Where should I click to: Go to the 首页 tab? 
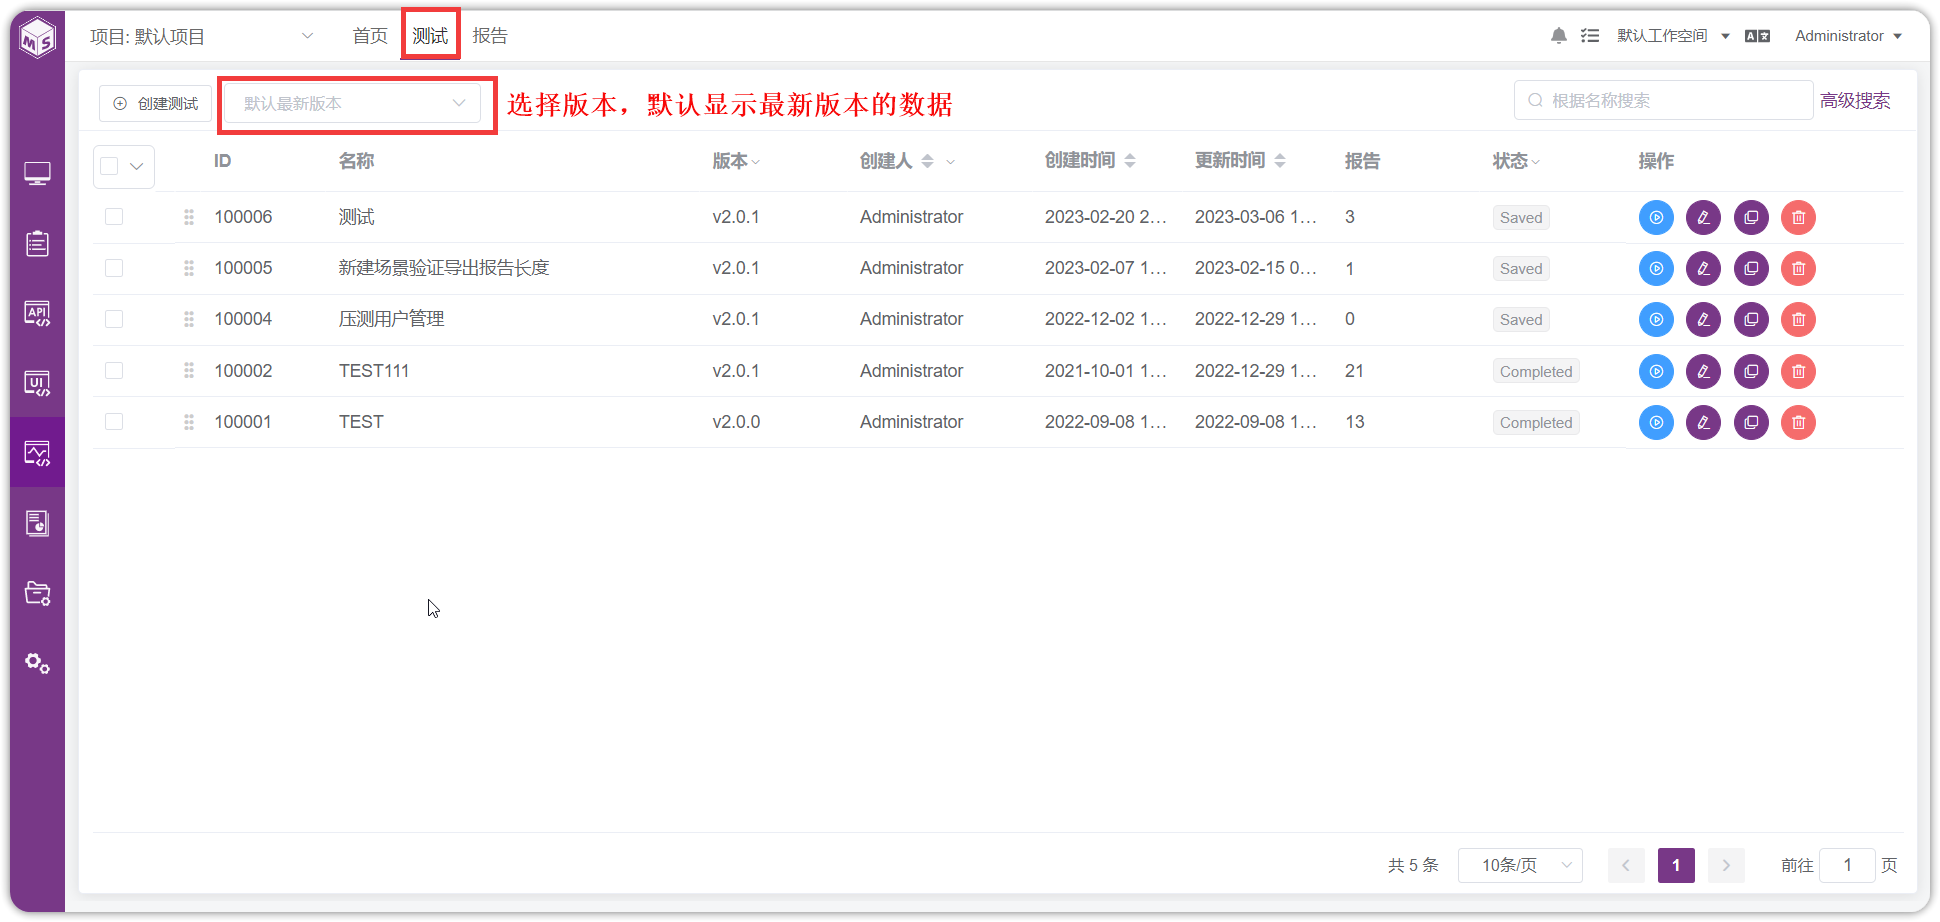370,36
